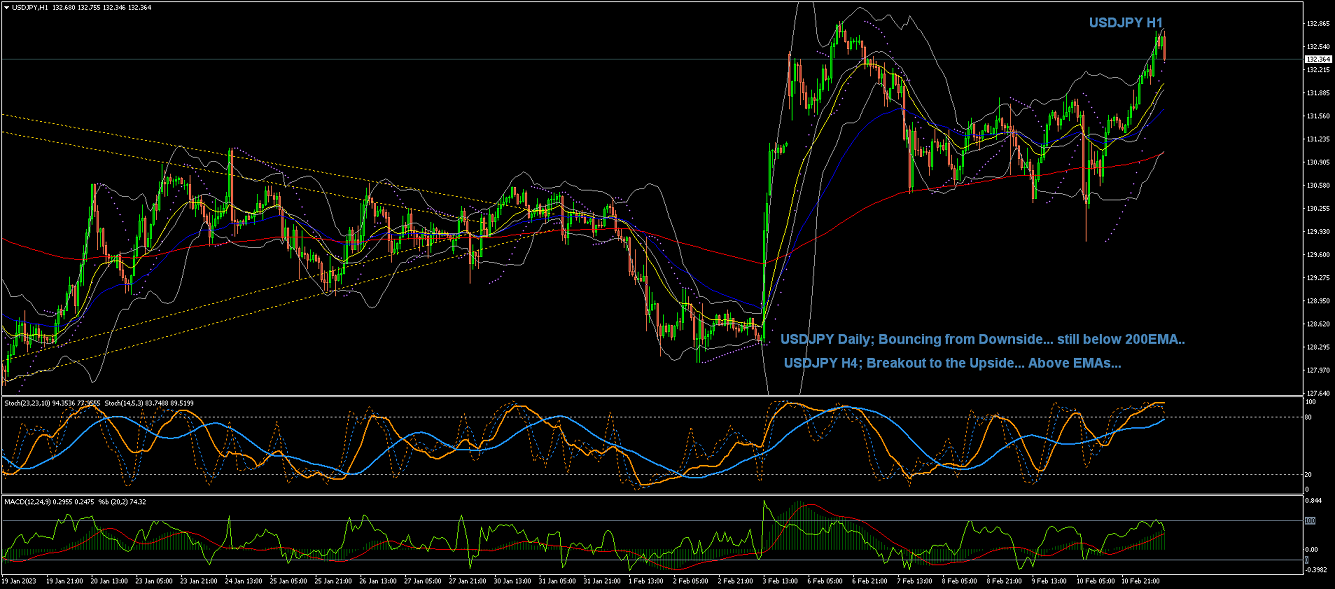Select the 'USDJPY H4; Breakout to the Upside' annotation

point(952,363)
